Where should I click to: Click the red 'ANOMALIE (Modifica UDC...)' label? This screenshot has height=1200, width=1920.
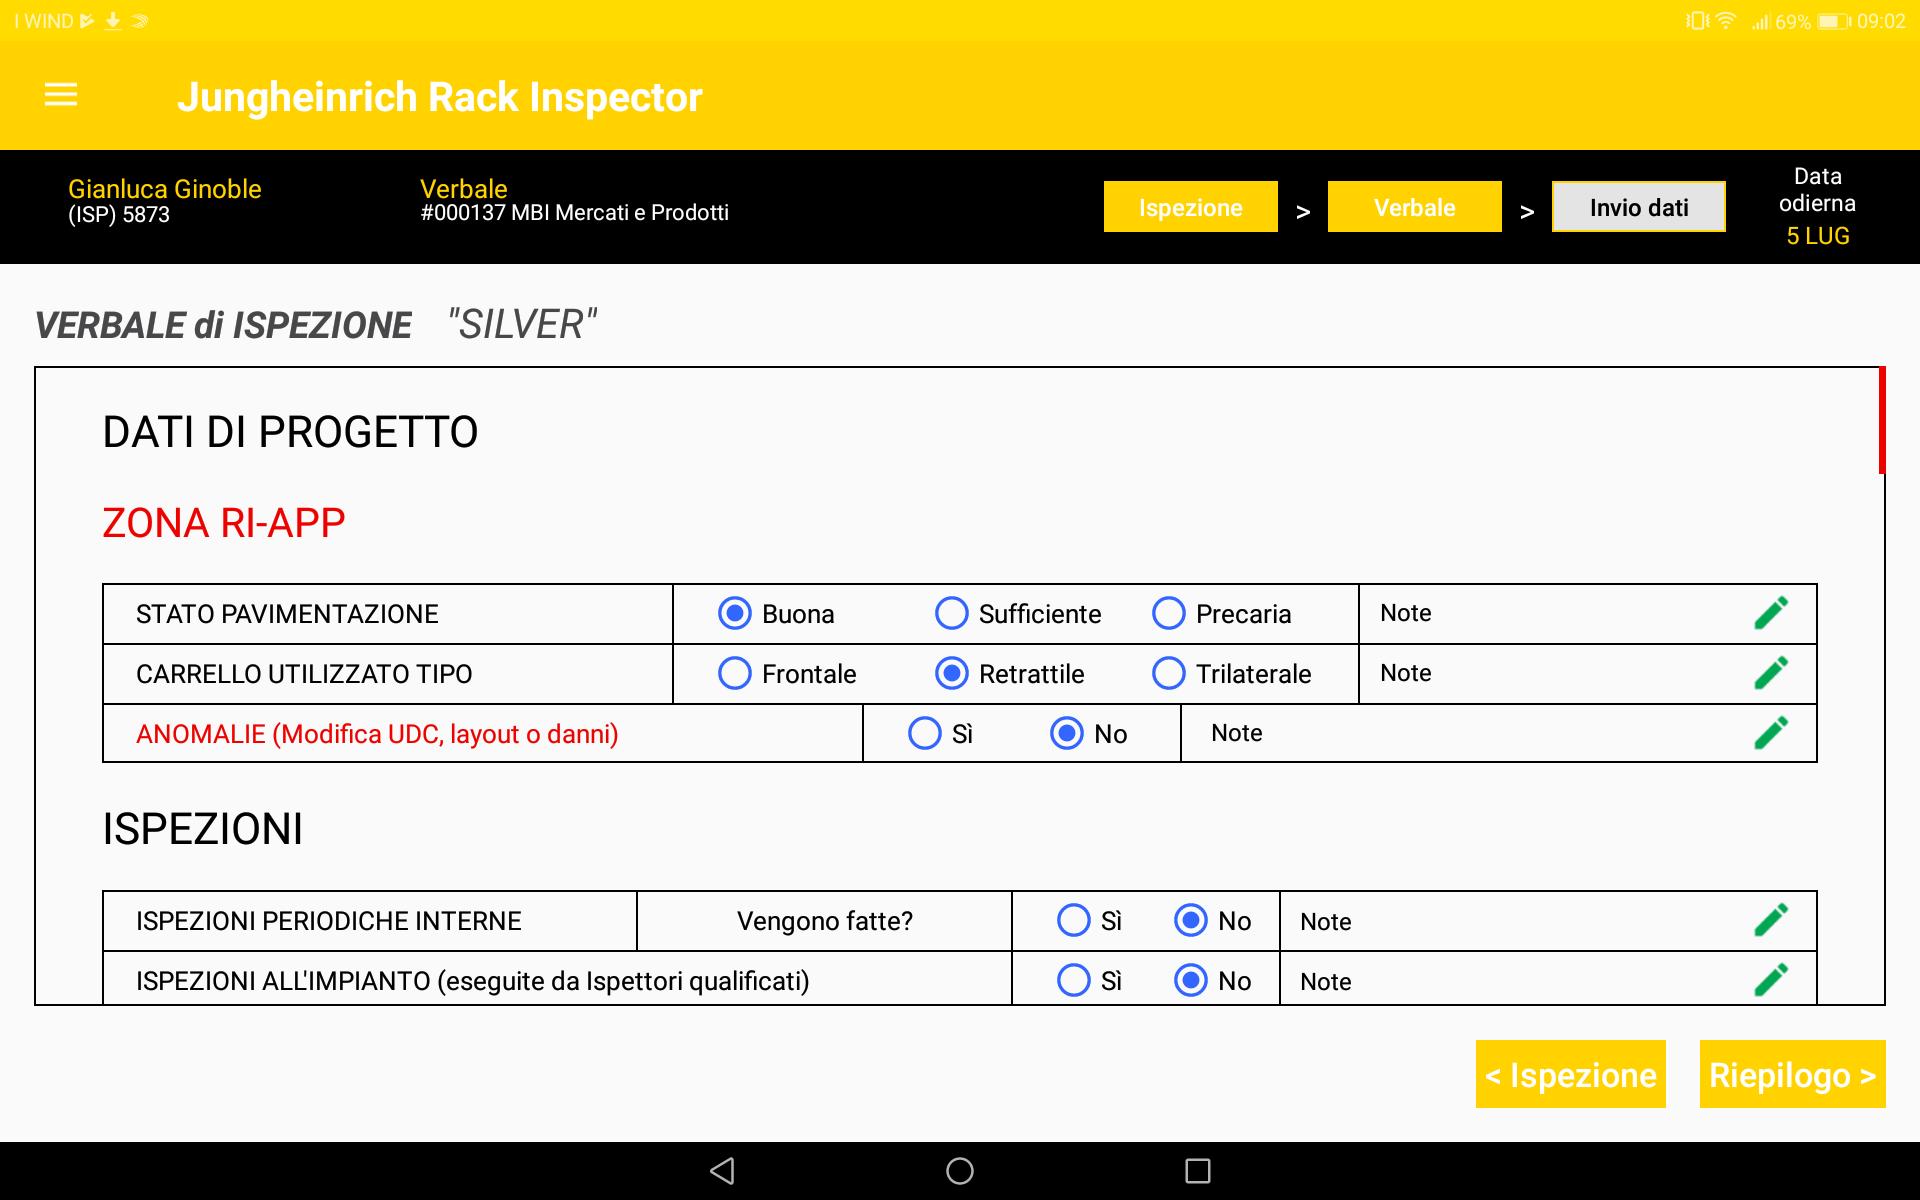(377, 734)
